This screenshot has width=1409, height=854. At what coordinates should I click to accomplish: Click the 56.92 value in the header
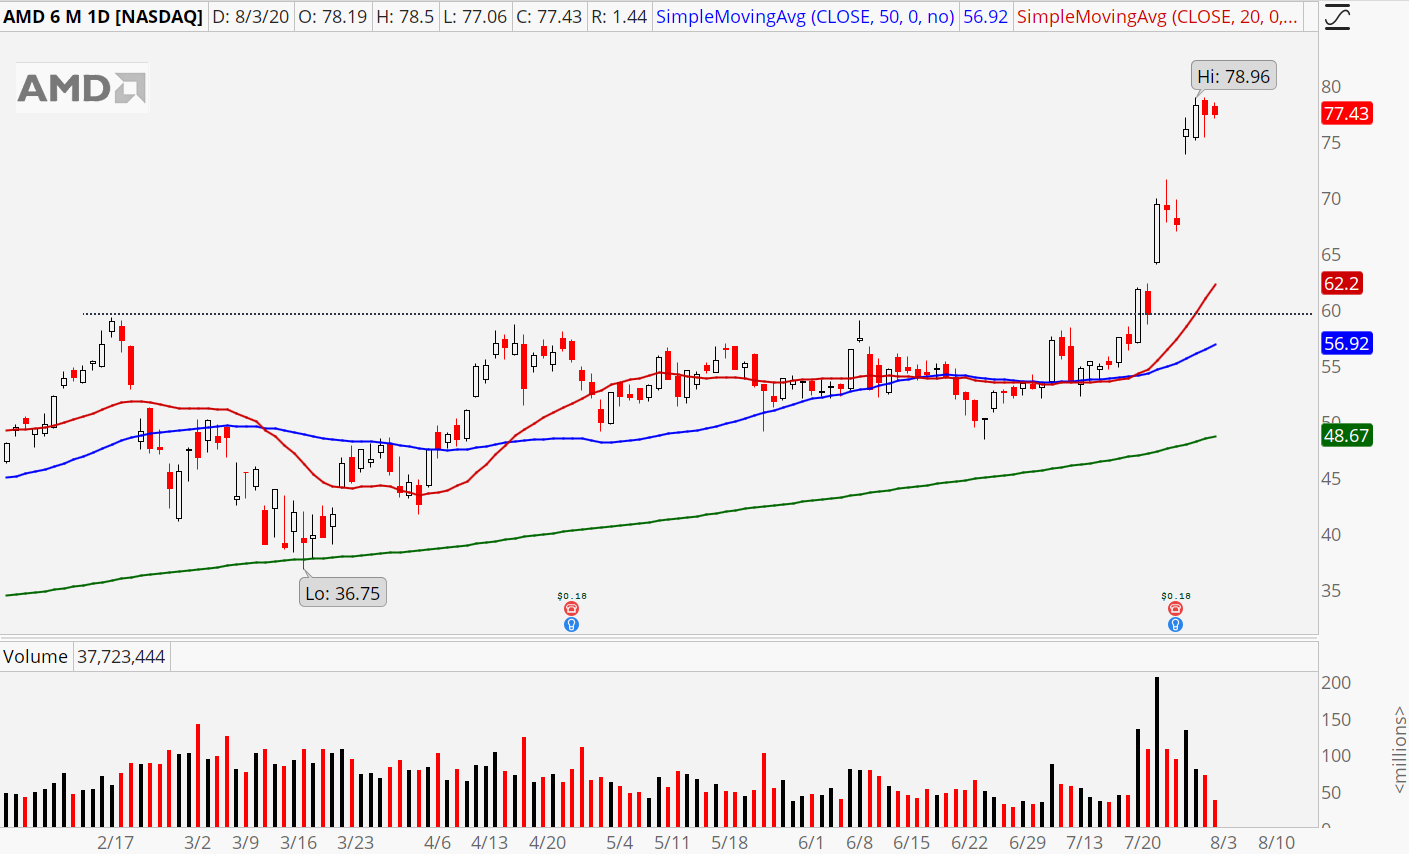coord(985,17)
